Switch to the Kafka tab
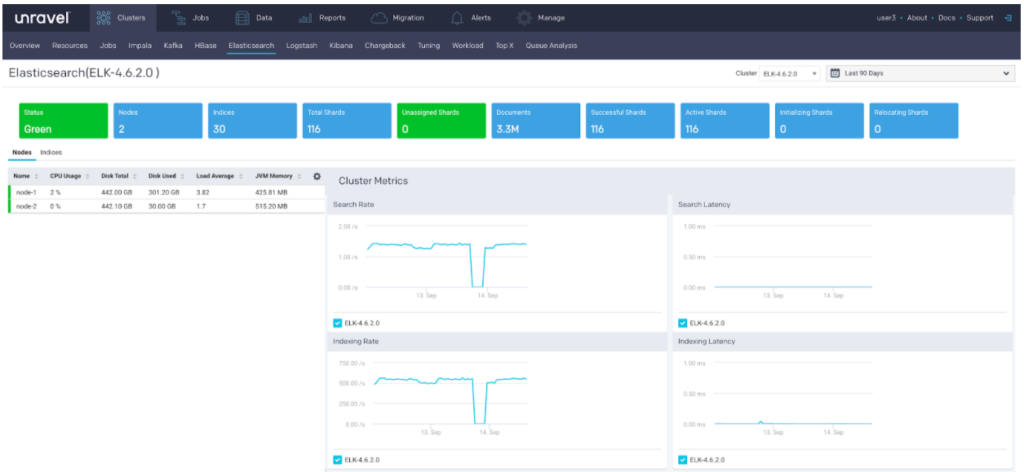This screenshot has height=472, width=1024. 173,46
